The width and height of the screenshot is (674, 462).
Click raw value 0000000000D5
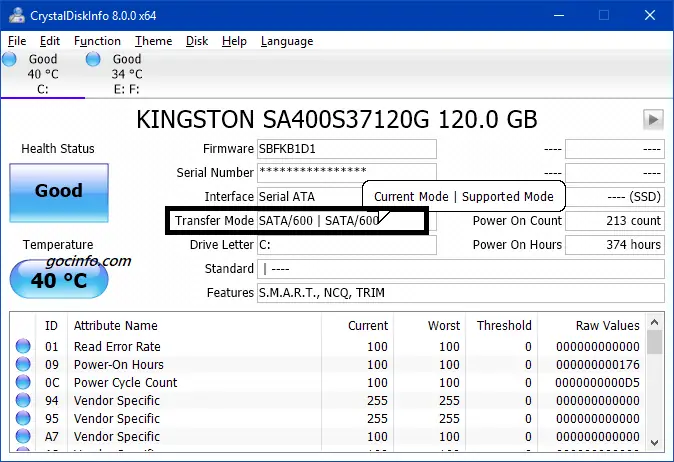pyautogui.click(x=597, y=382)
